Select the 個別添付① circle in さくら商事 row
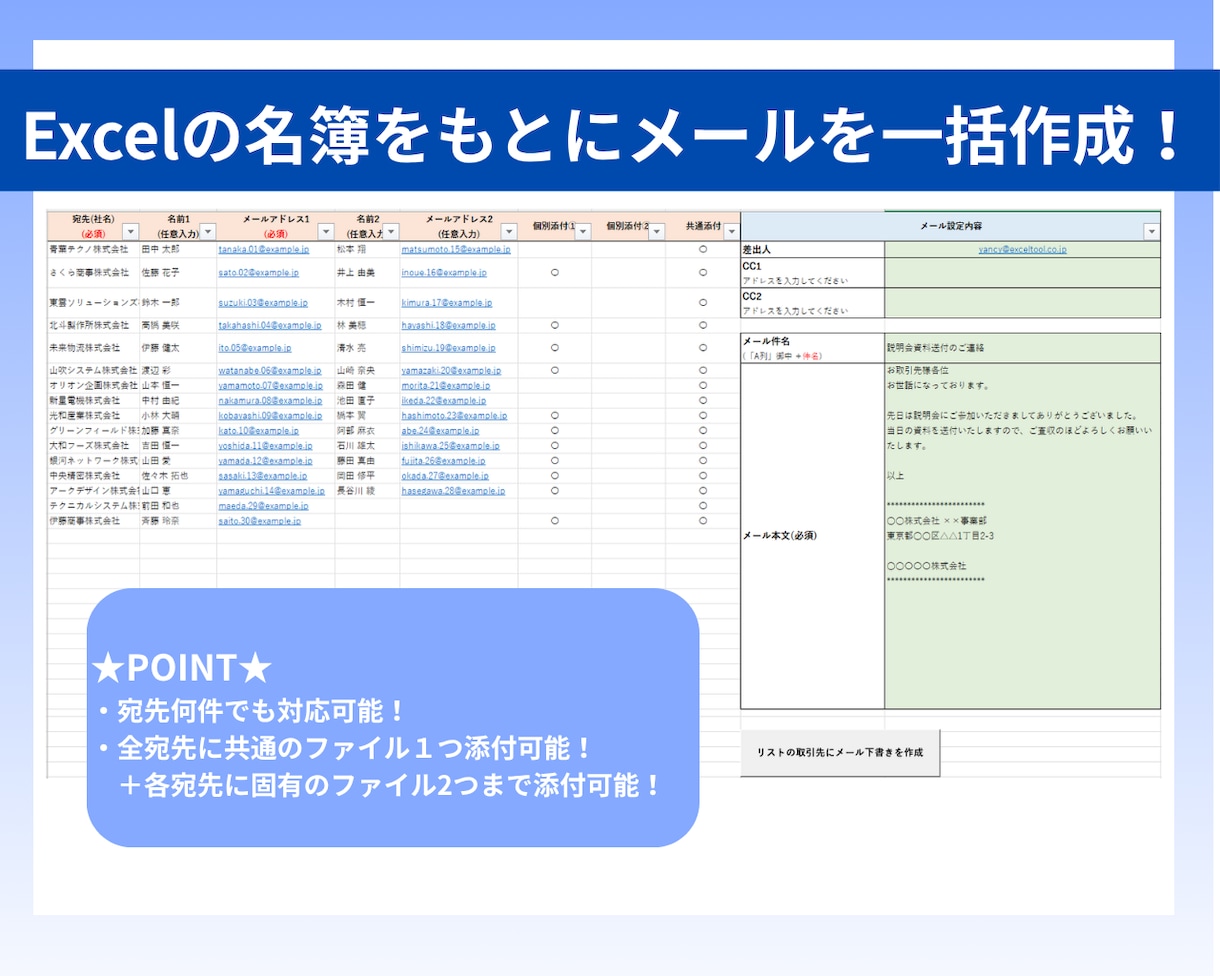Viewport: 1220px width, 976px height. [x=555, y=272]
